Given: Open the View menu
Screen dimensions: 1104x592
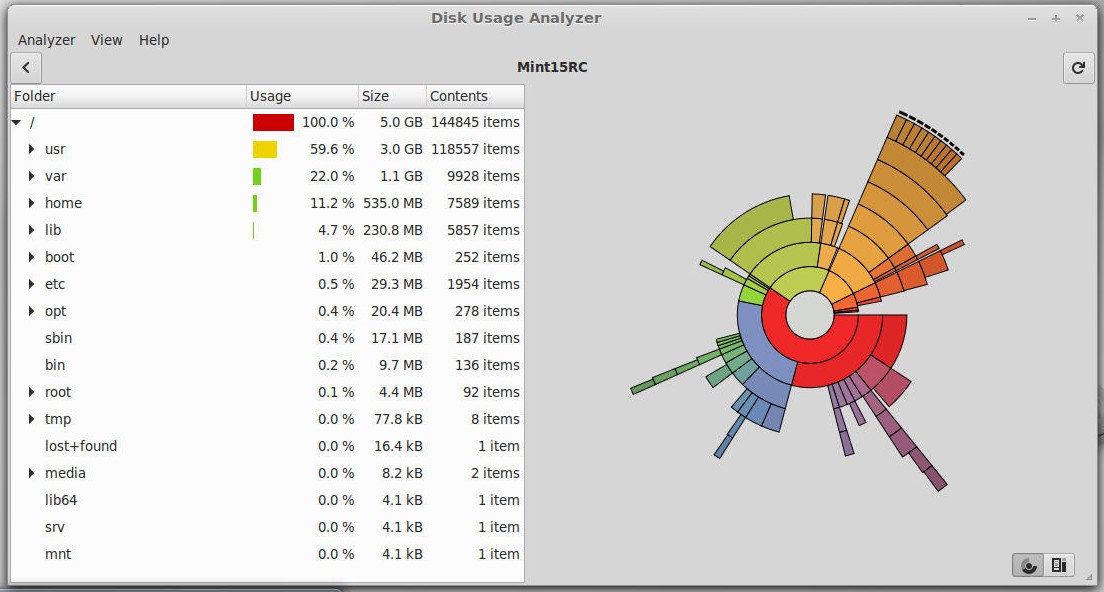Looking at the screenshot, I should click(x=106, y=40).
